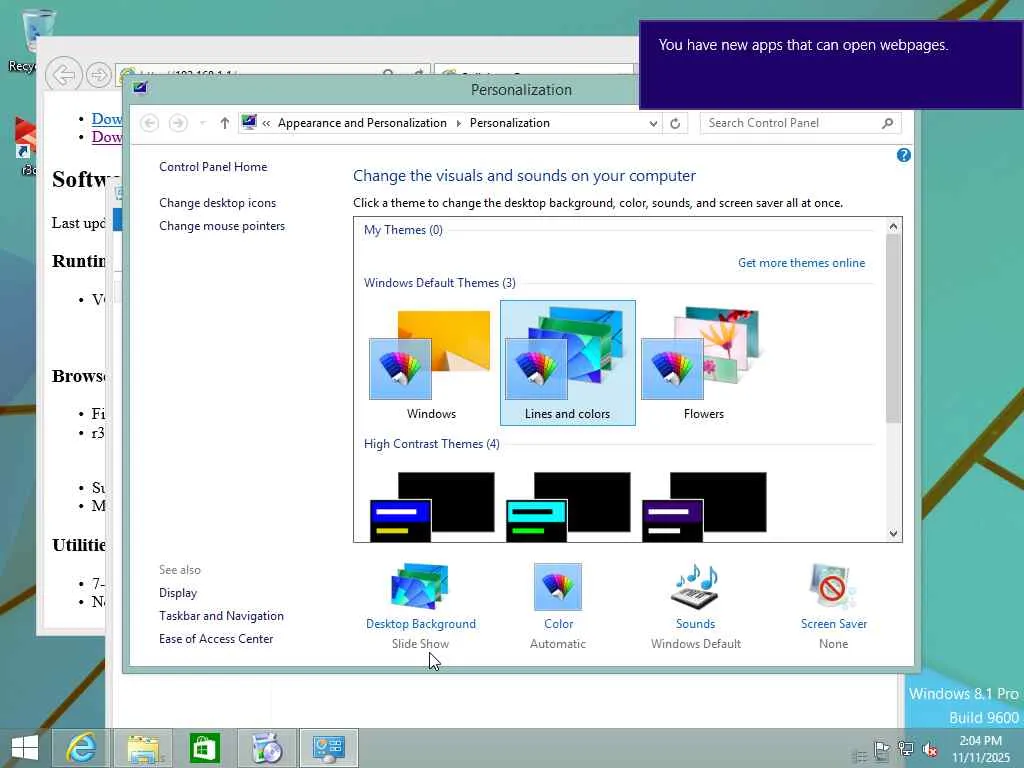Image resolution: width=1024 pixels, height=768 pixels.
Task: Open the Windows Store taskbar icon
Action: tap(204, 748)
